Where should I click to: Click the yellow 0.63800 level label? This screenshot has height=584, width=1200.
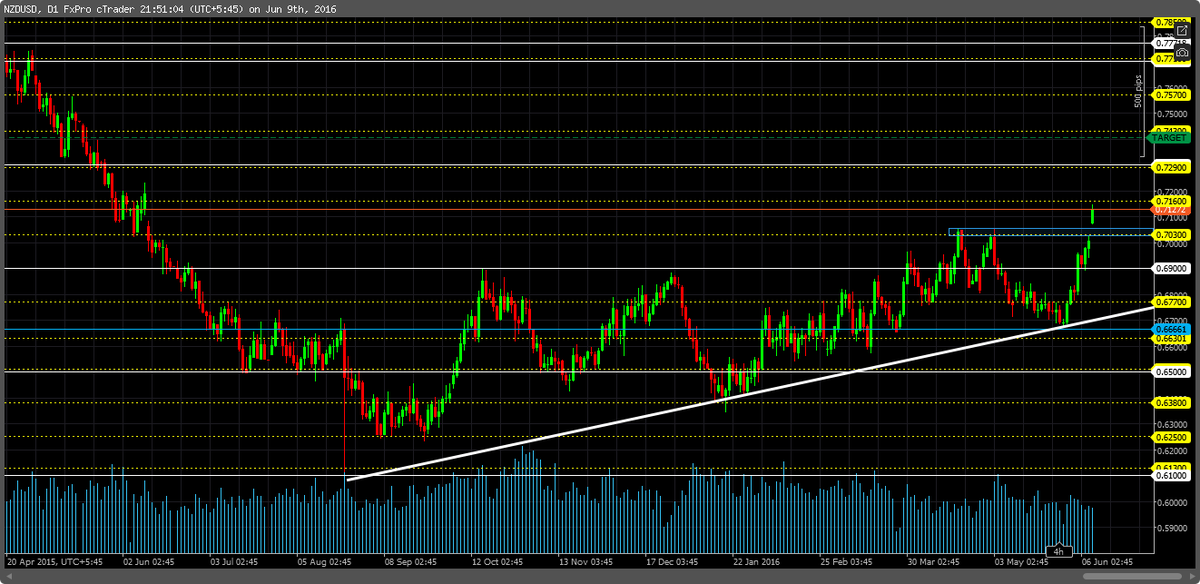pos(1171,403)
